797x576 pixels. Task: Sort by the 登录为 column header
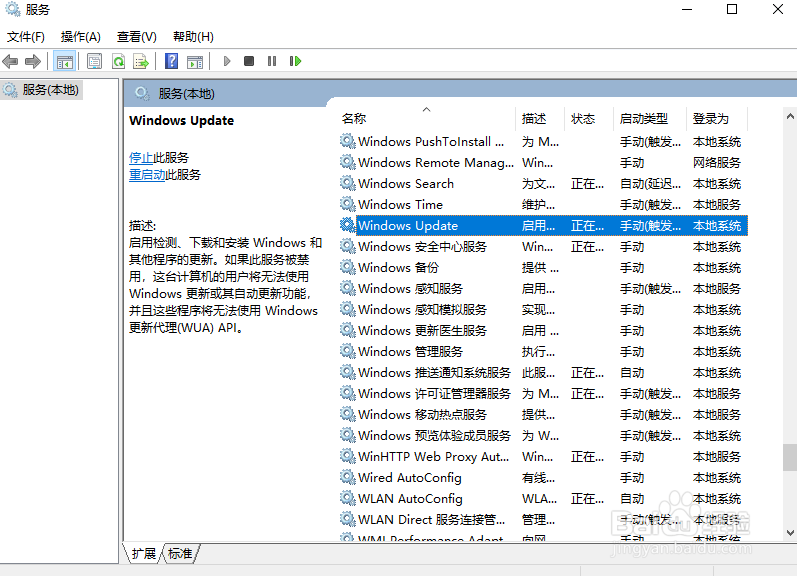717,118
